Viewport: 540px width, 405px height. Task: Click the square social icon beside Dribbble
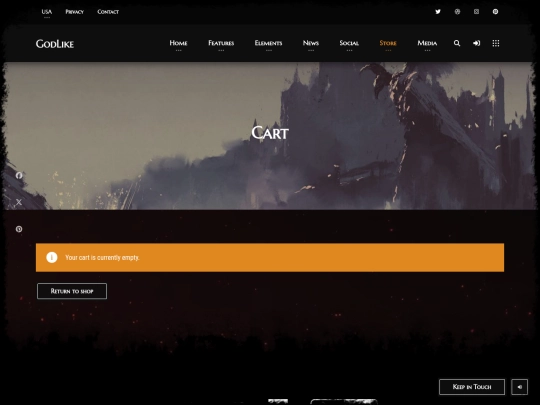point(476,12)
